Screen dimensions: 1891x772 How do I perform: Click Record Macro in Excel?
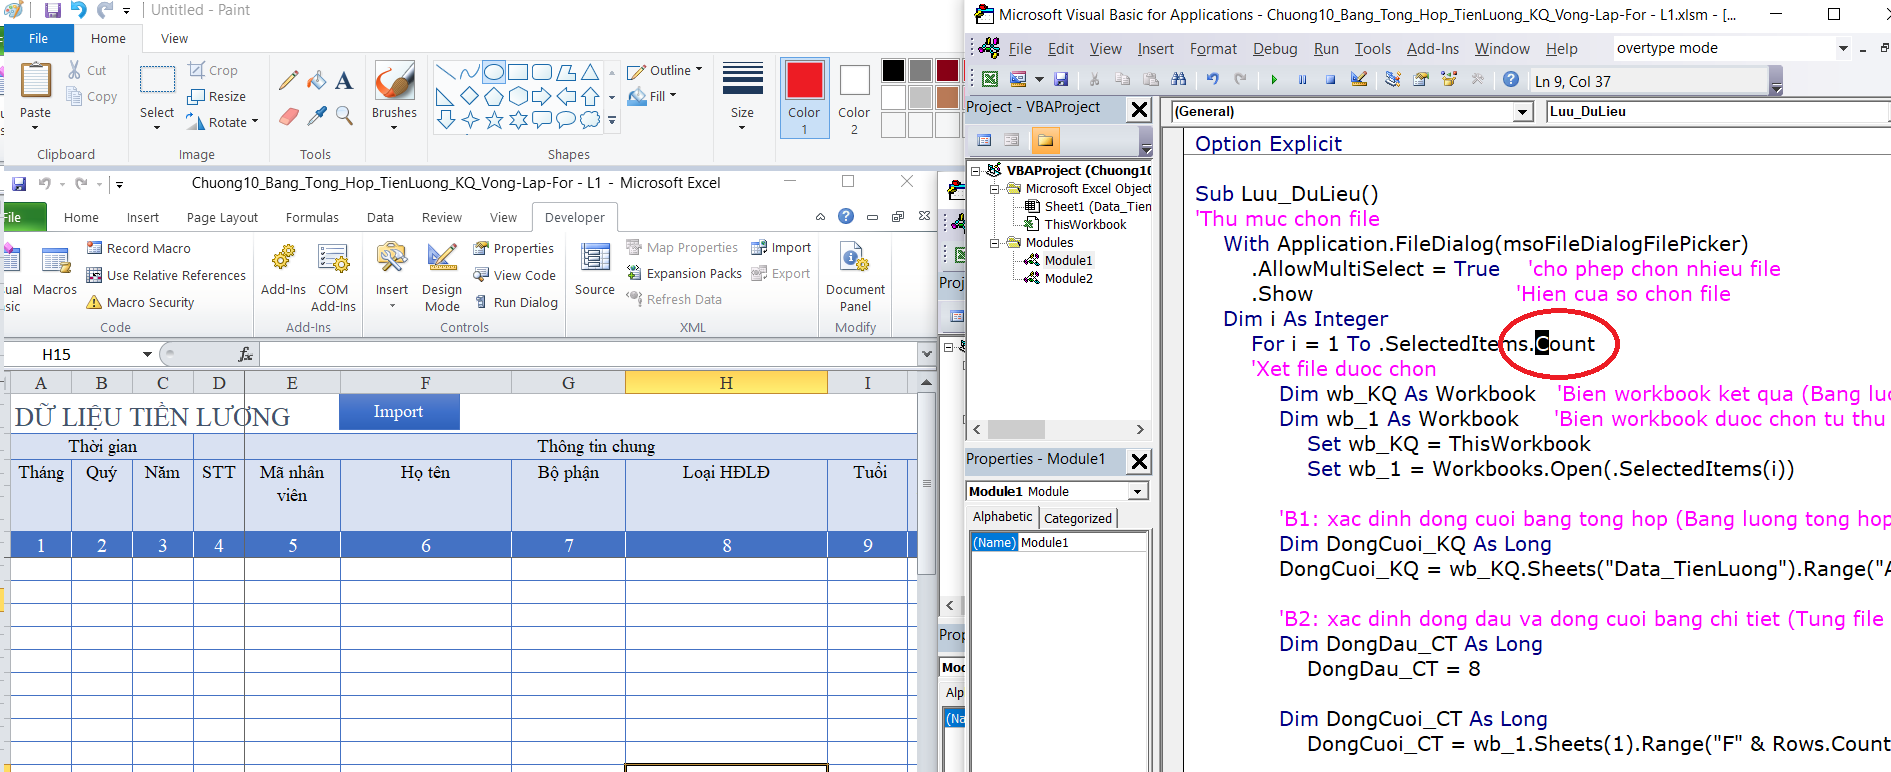click(x=138, y=248)
